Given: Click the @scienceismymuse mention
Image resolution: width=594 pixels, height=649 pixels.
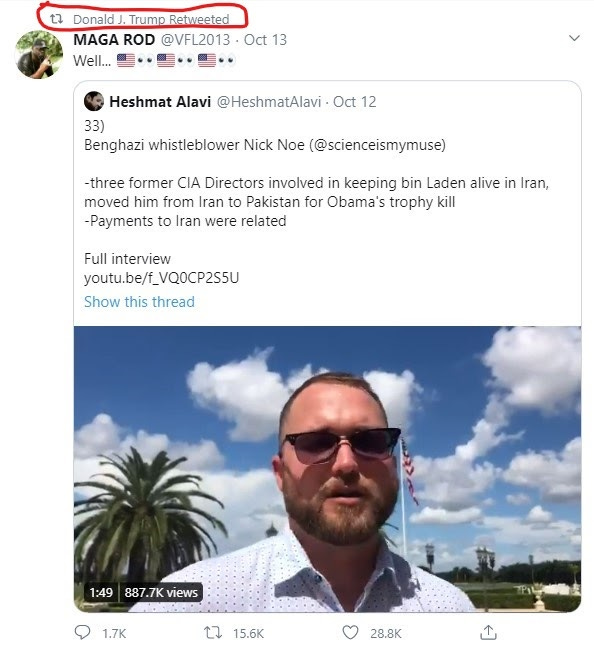Looking at the screenshot, I should pyautogui.click(x=377, y=145).
